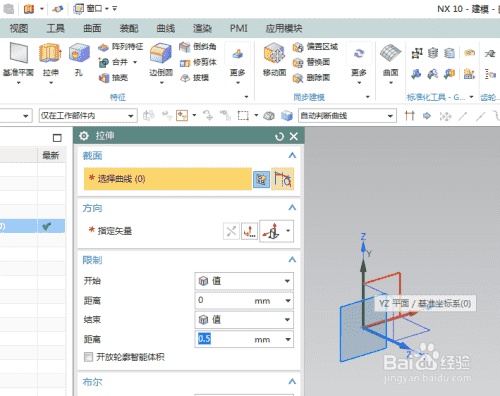
Task: Switch to the 曲面 tab
Action: tap(92, 28)
